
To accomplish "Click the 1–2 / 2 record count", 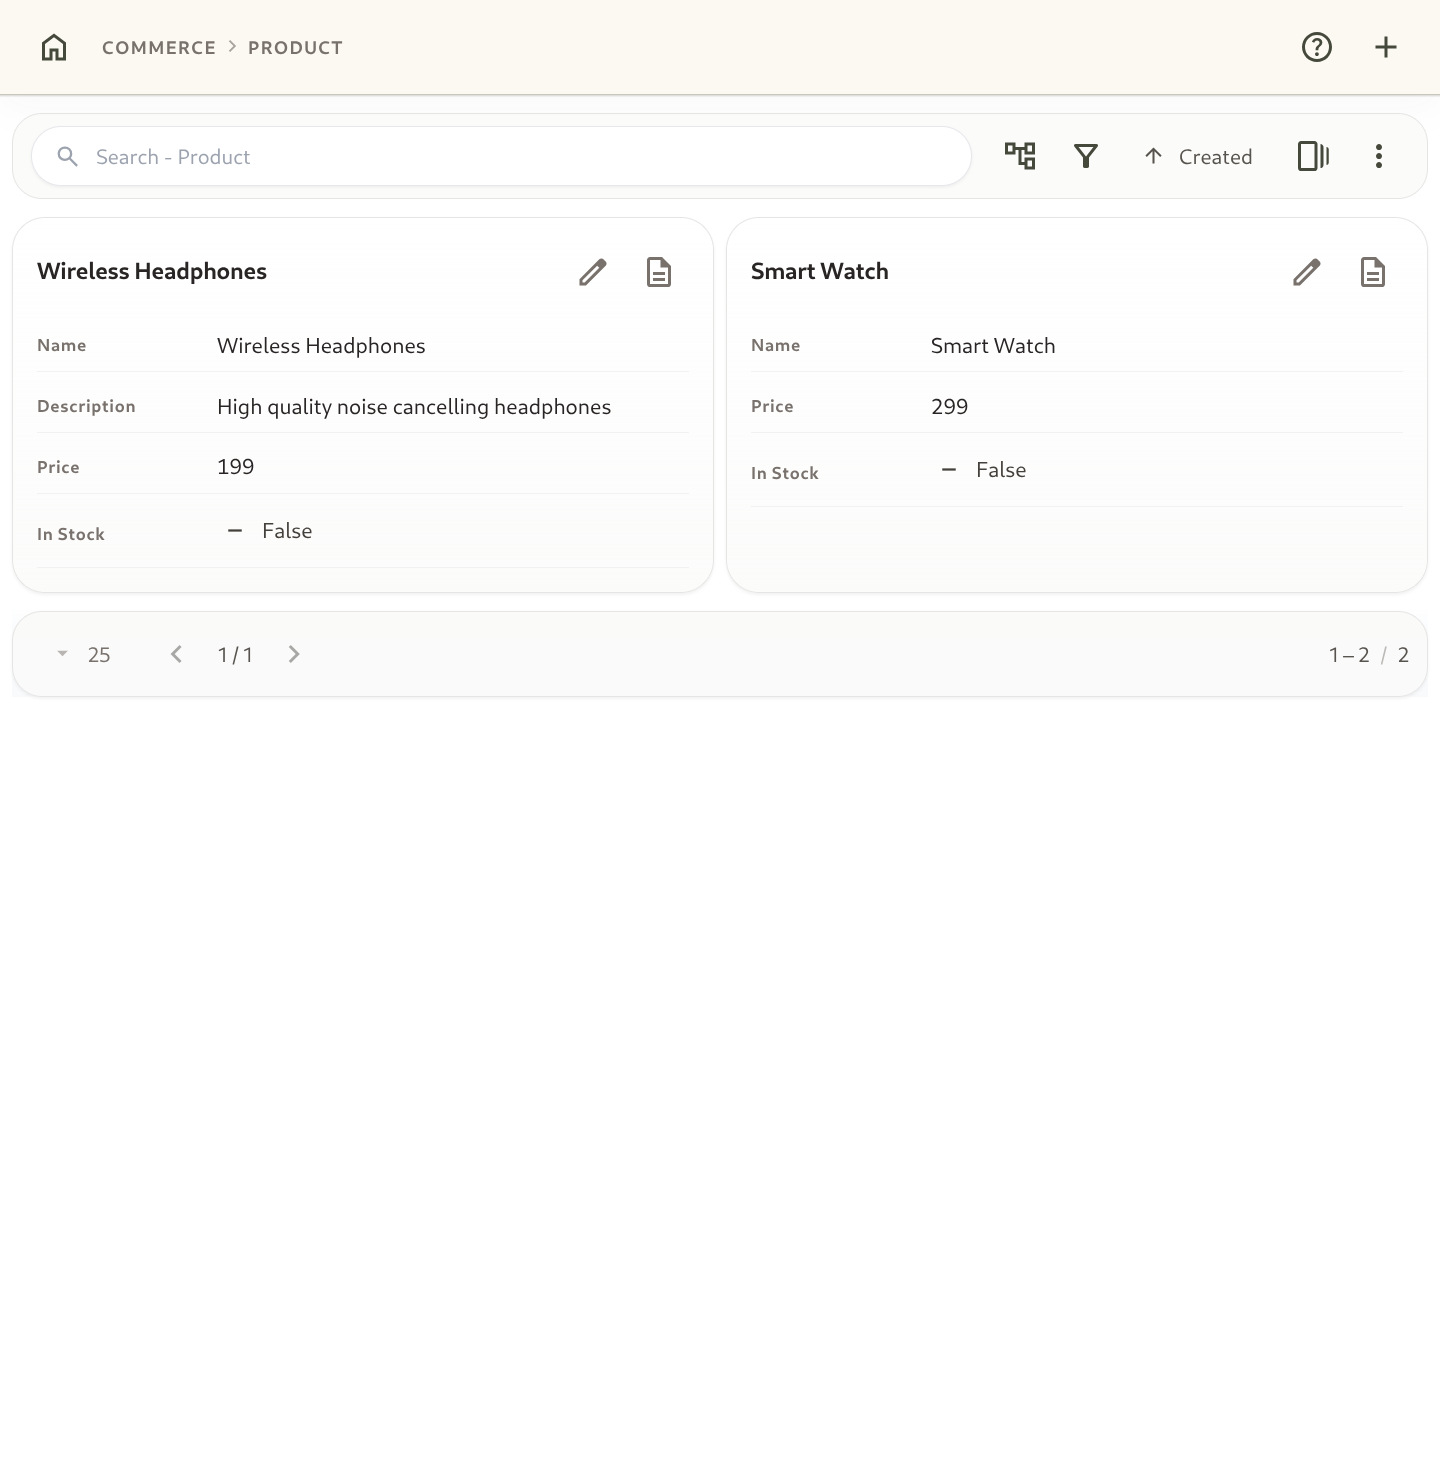I will pyautogui.click(x=1369, y=655).
